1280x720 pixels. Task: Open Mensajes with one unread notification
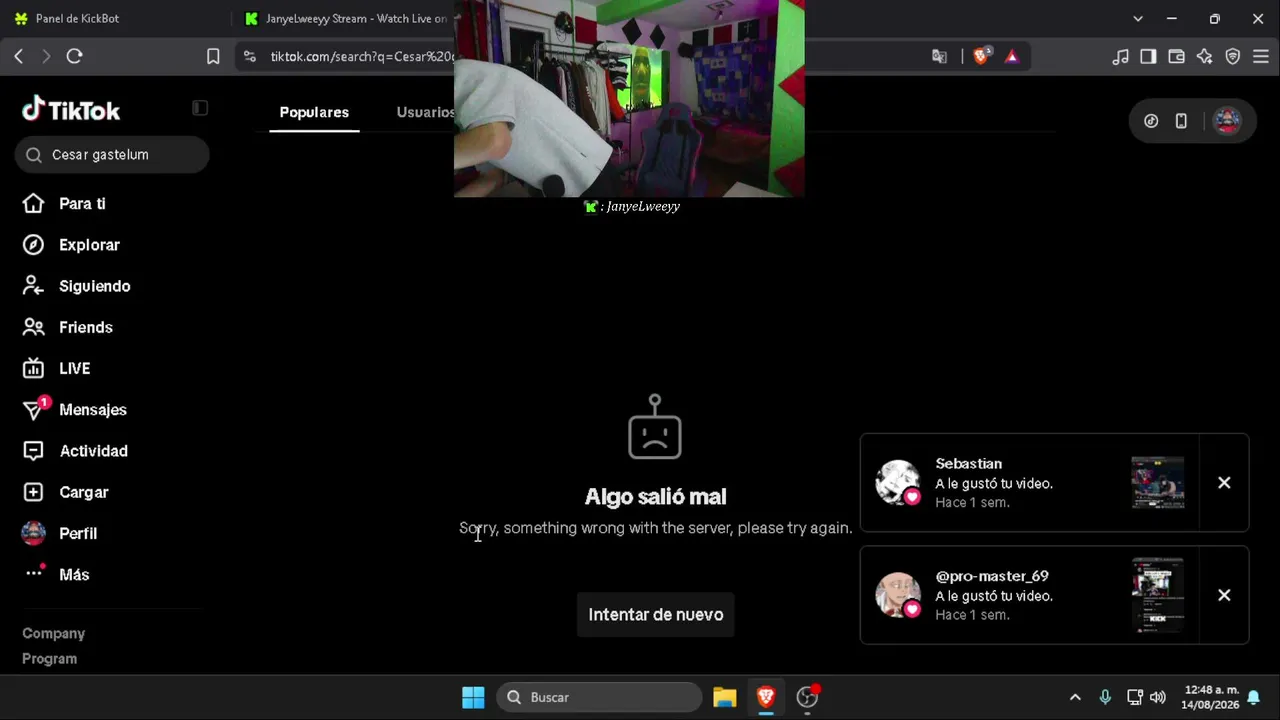click(92, 410)
